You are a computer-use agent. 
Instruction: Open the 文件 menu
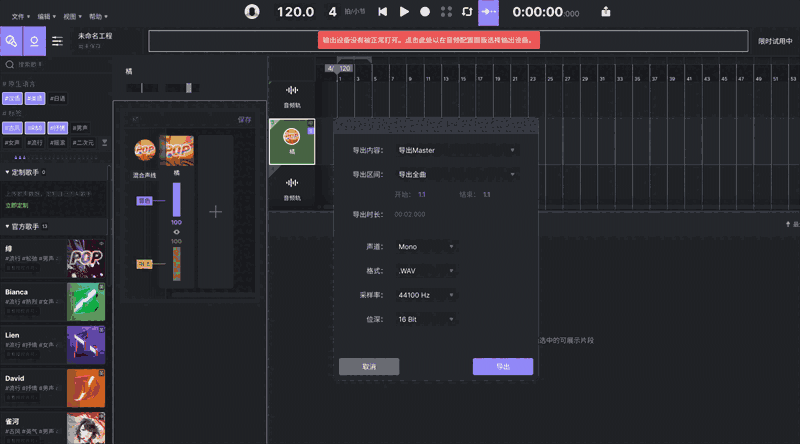(x=19, y=17)
